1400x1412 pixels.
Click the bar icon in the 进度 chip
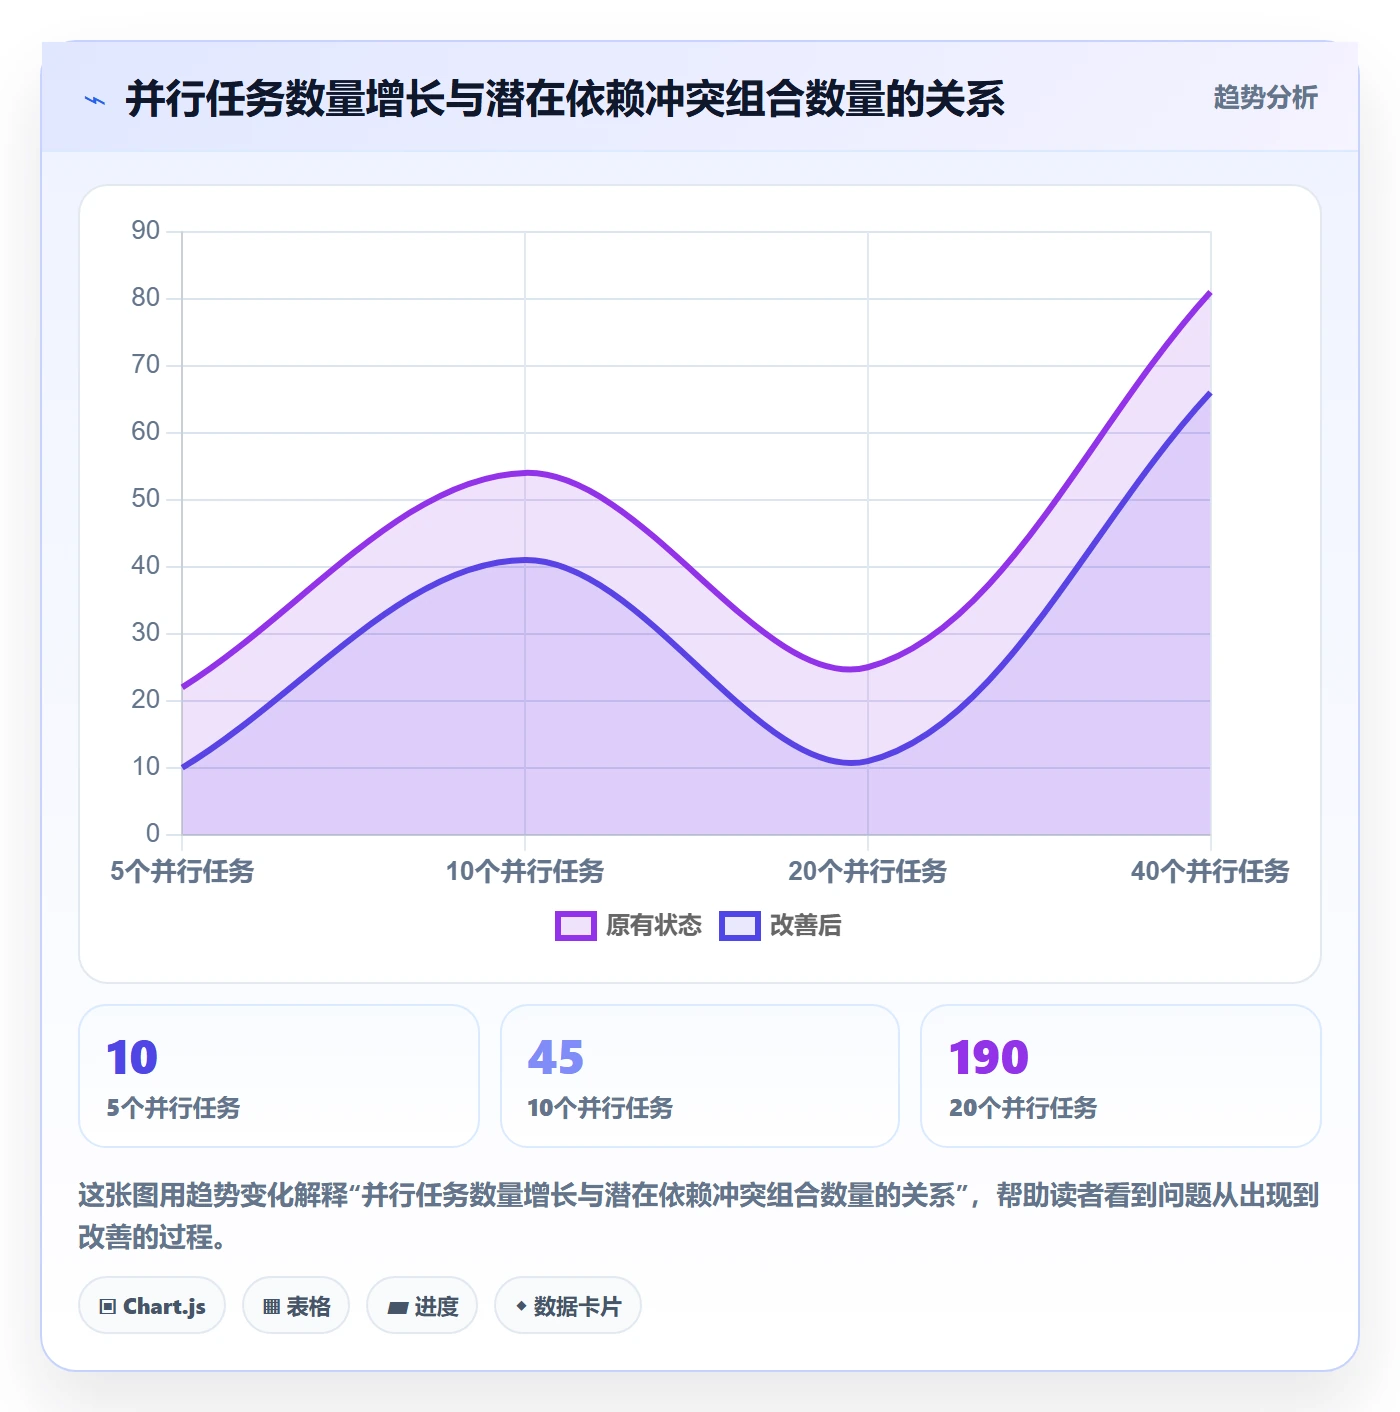pos(398,1307)
